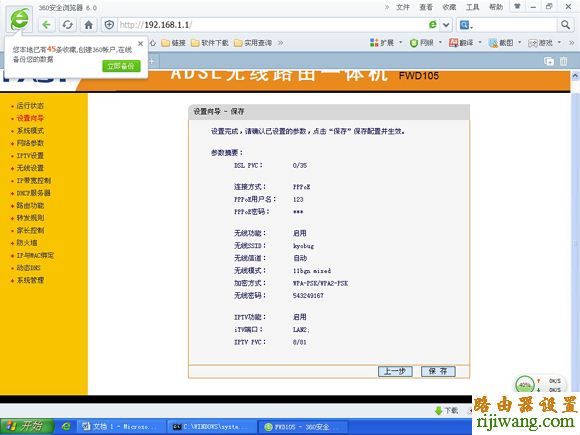The height and width of the screenshot is (435, 580).
Task: Launch the browser from quick launch e icon
Action: coord(66,426)
